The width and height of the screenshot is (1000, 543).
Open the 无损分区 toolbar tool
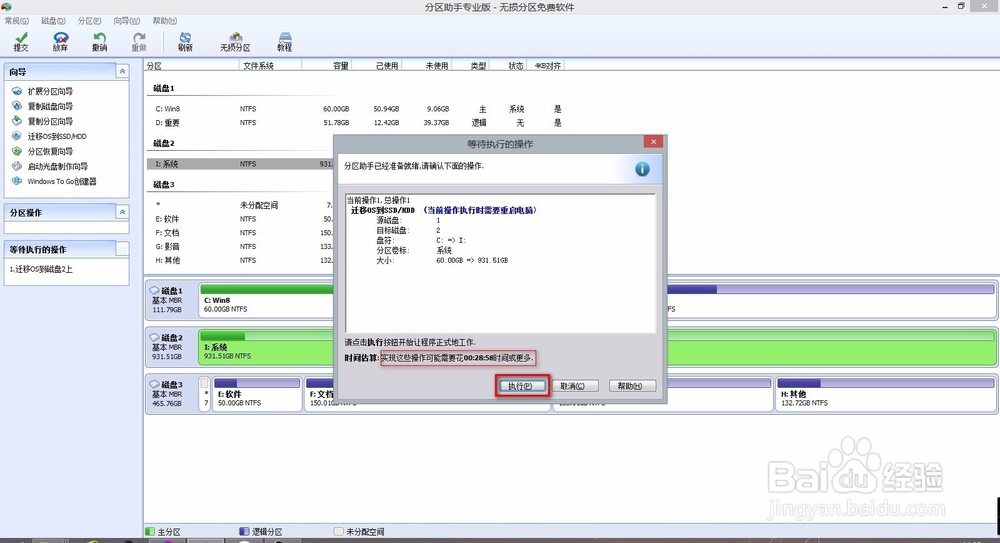pos(235,42)
